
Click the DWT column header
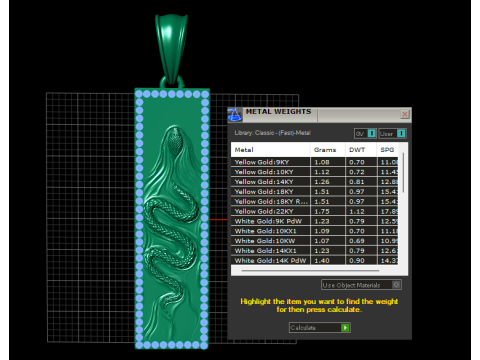[361, 150]
